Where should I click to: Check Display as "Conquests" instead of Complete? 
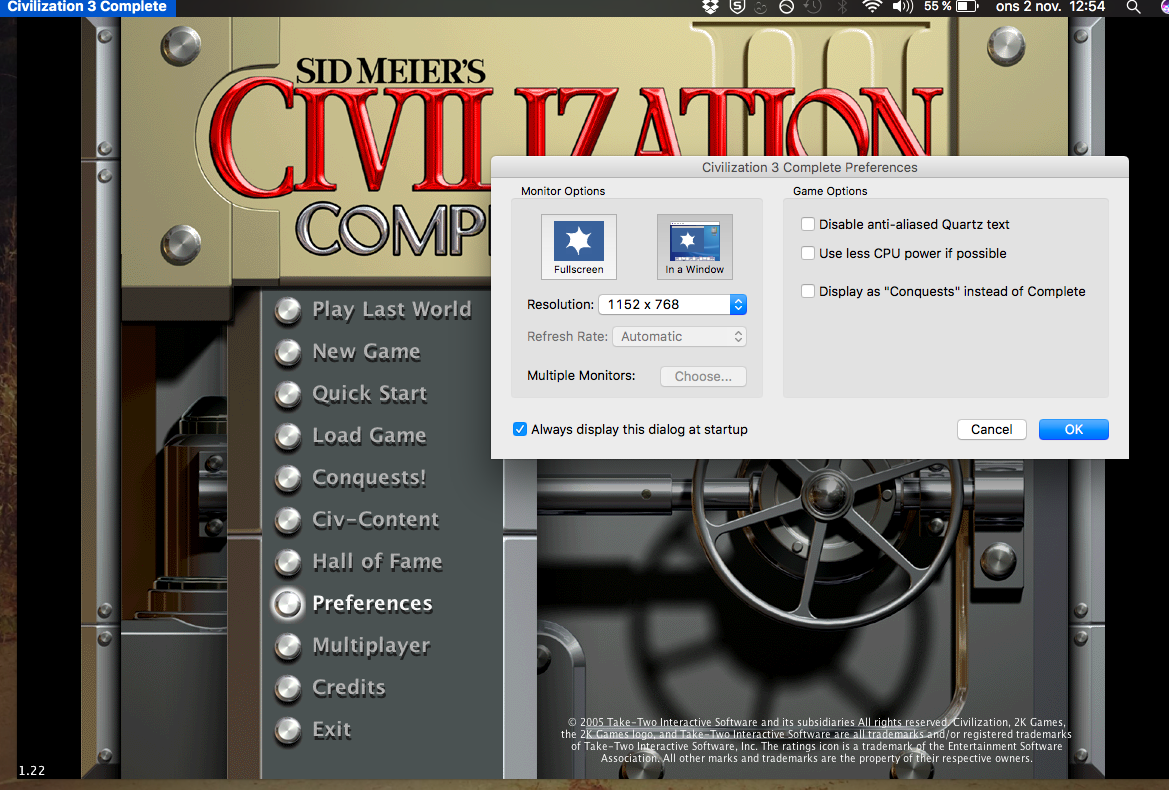click(x=807, y=291)
